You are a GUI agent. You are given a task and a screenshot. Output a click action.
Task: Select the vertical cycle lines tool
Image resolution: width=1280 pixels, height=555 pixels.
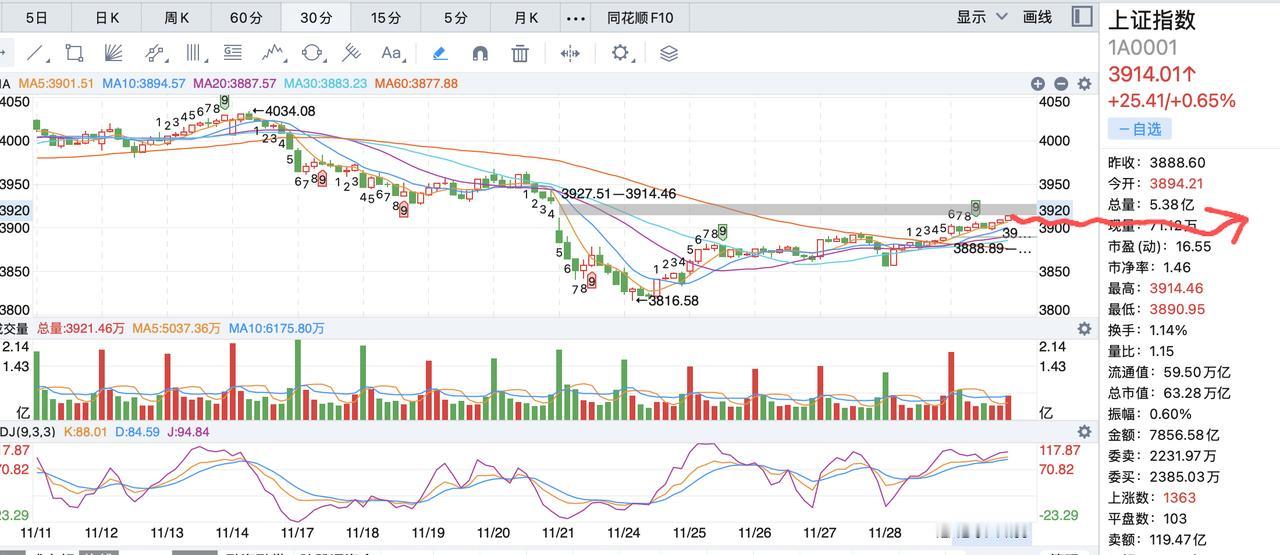194,53
